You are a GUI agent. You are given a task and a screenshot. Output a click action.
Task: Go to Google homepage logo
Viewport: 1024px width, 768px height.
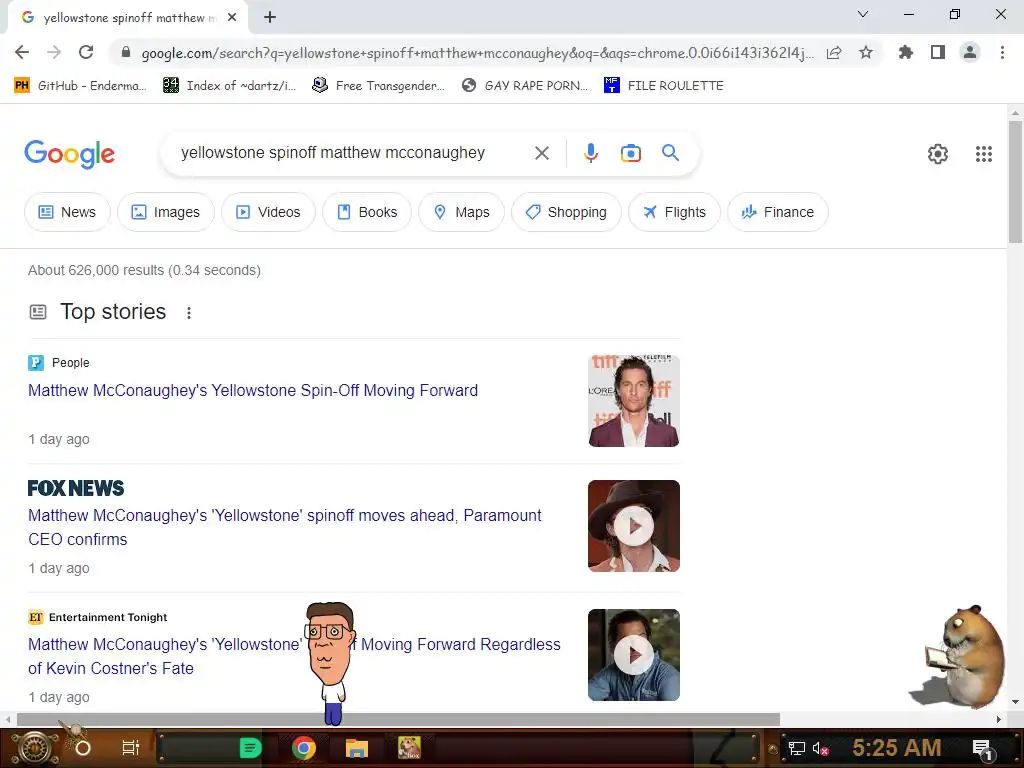point(69,154)
